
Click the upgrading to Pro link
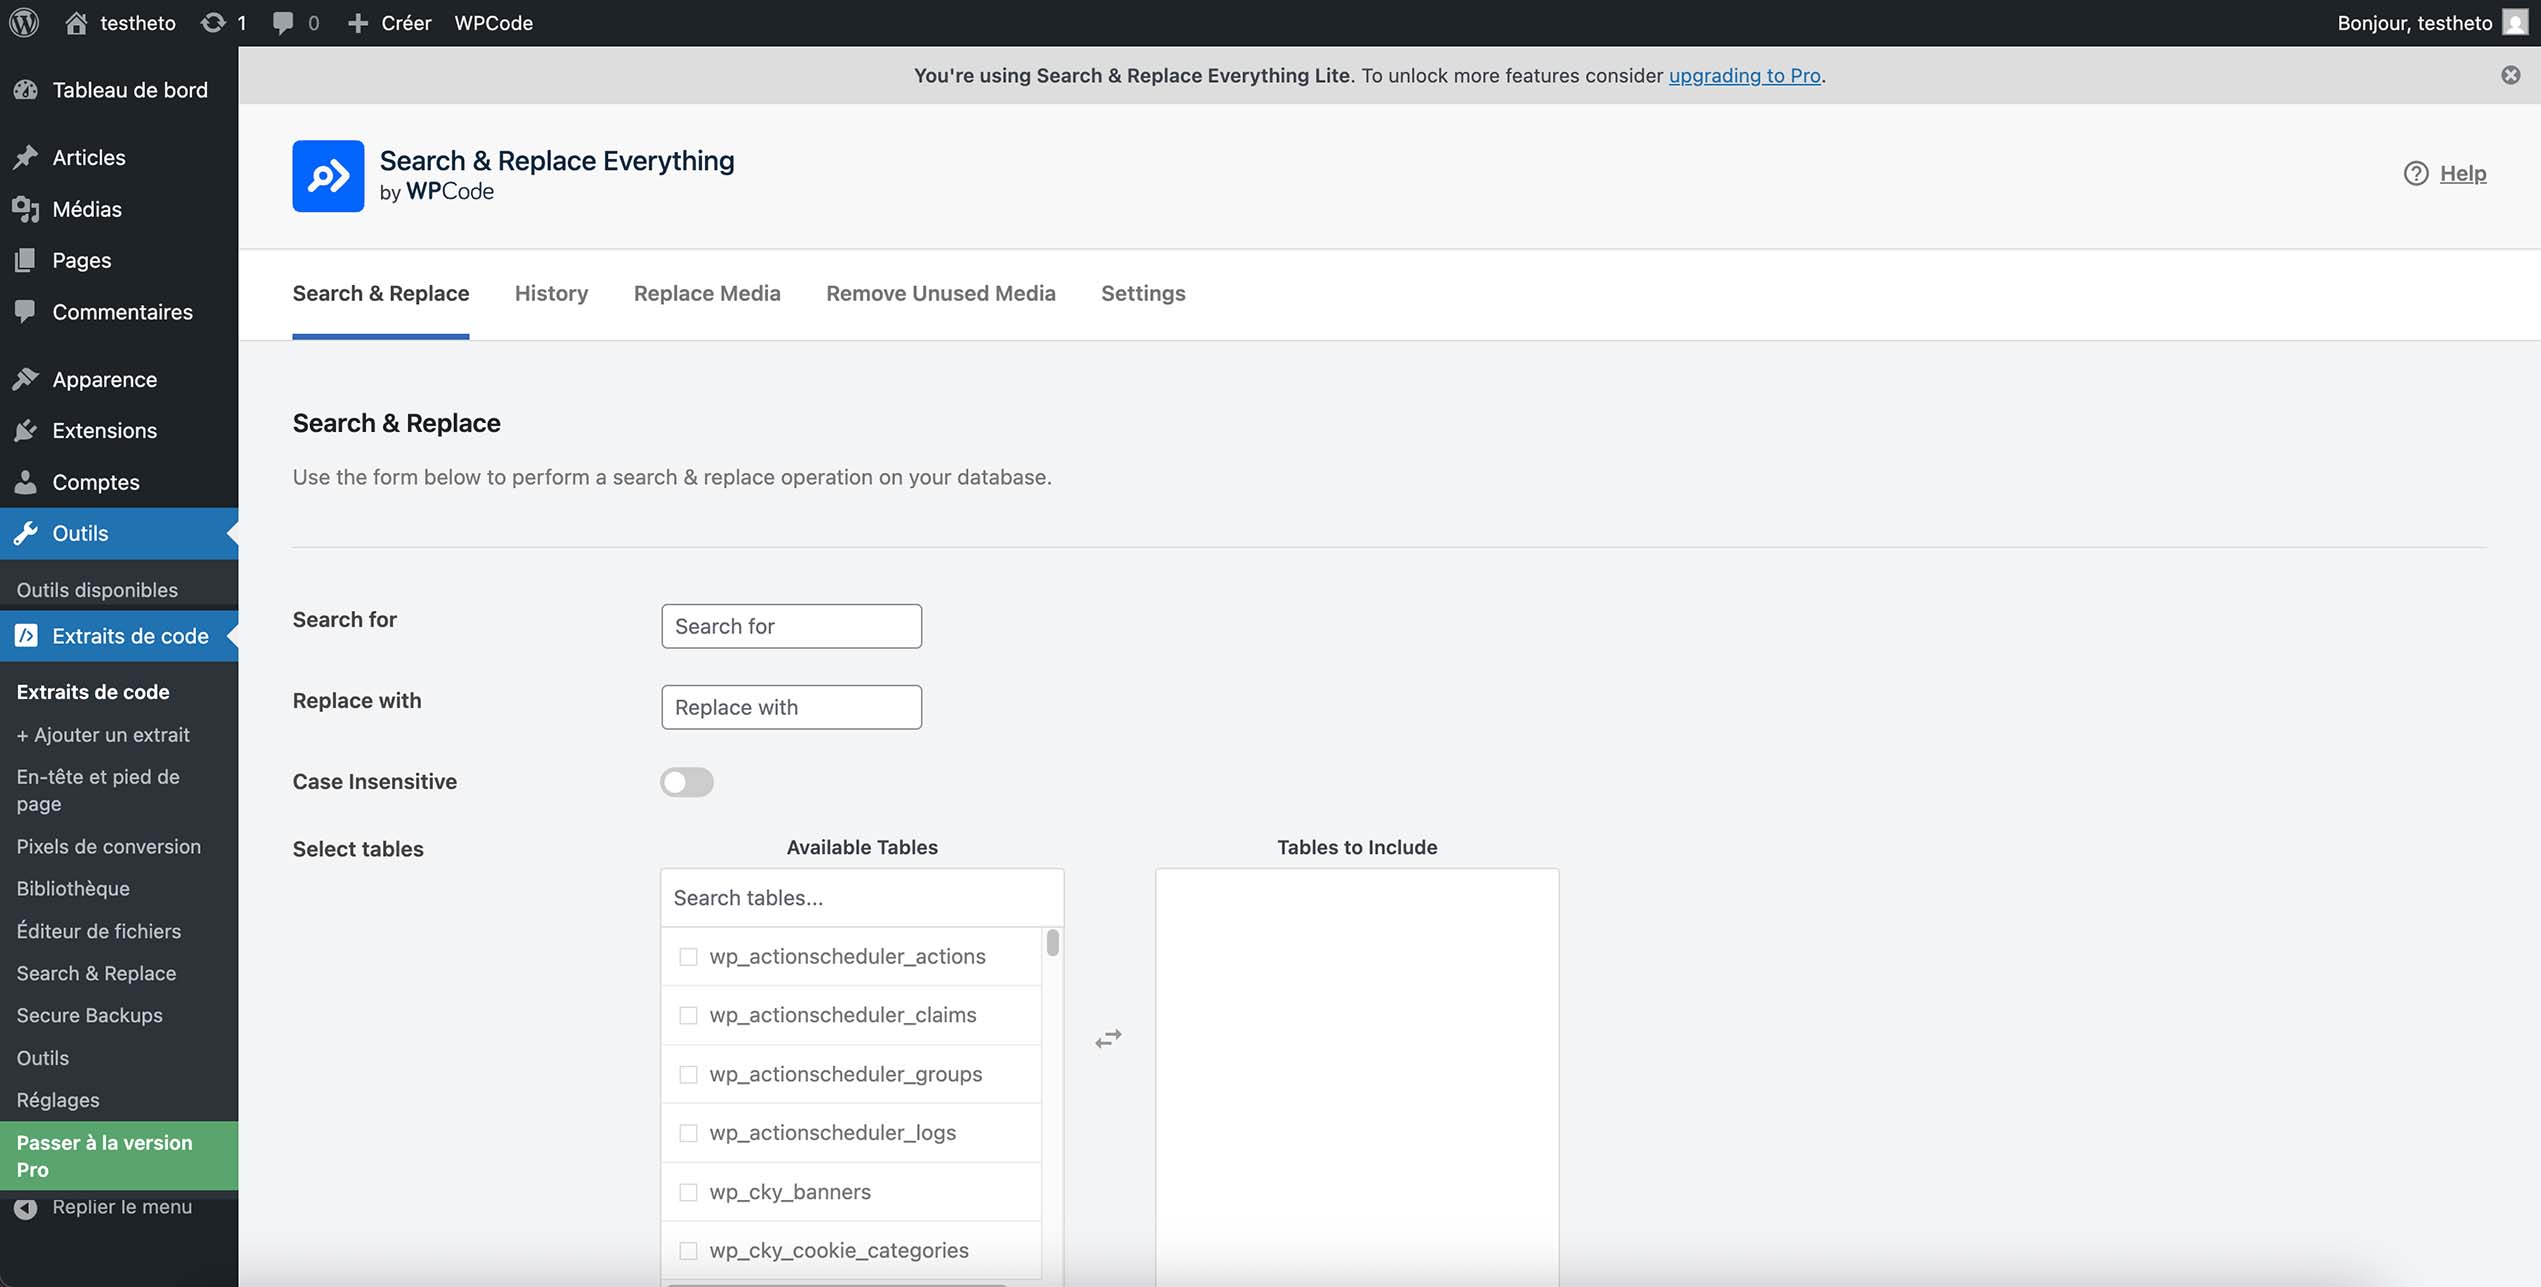[x=1744, y=75]
